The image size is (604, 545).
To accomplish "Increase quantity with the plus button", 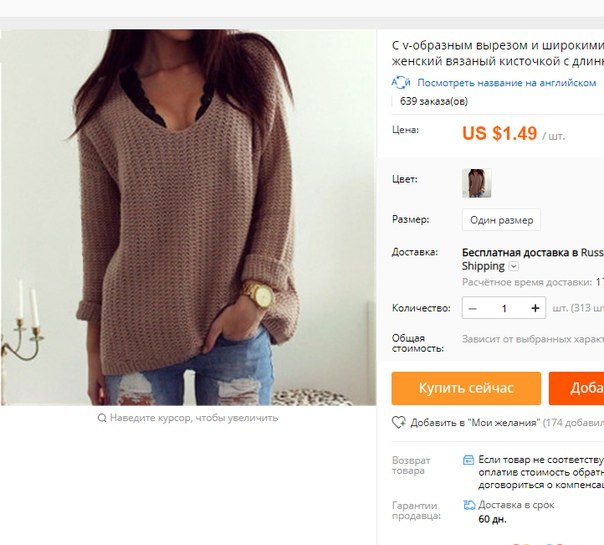I will point(535,308).
